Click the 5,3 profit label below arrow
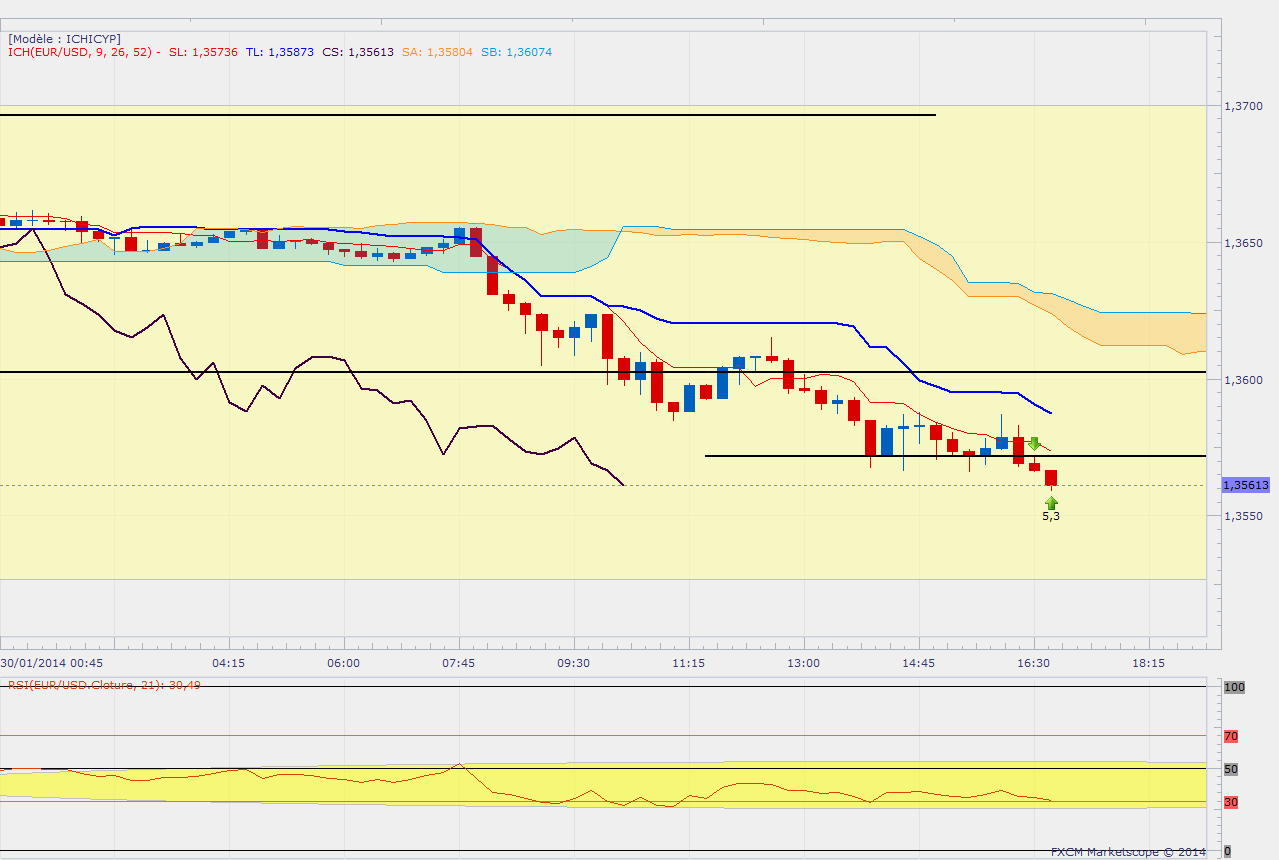Viewport: 1279px width, 860px height. (x=1051, y=516)
